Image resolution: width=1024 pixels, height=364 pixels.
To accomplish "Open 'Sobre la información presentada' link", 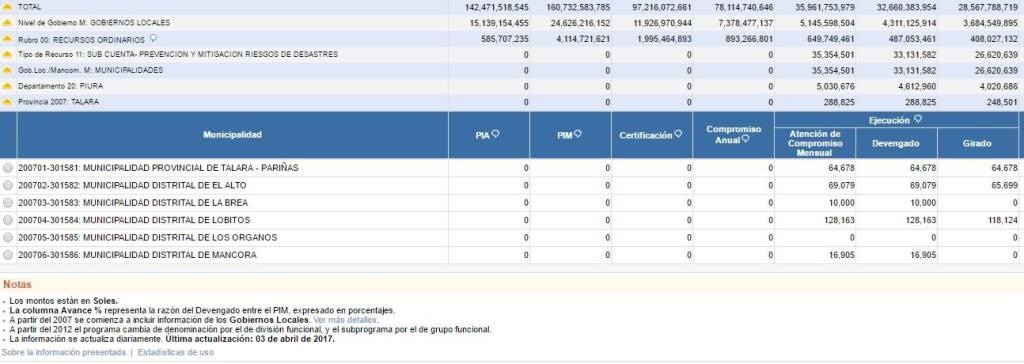I will (63, 352).
